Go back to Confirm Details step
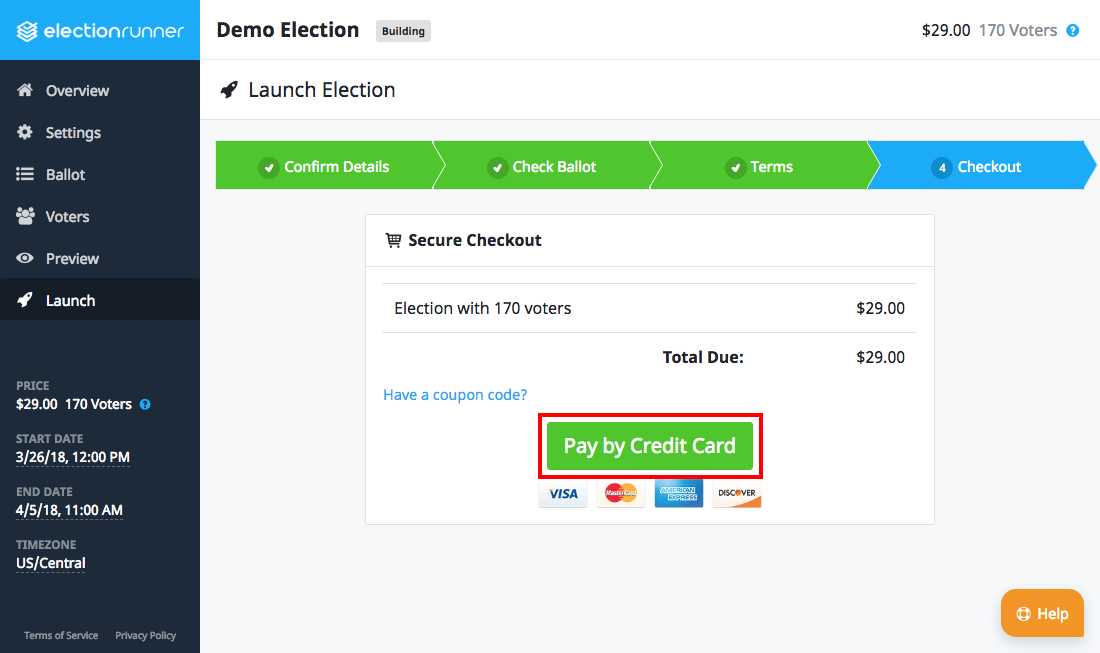Image resolution: width=1100 pixels, height=653 pixels. click(324, 166)
